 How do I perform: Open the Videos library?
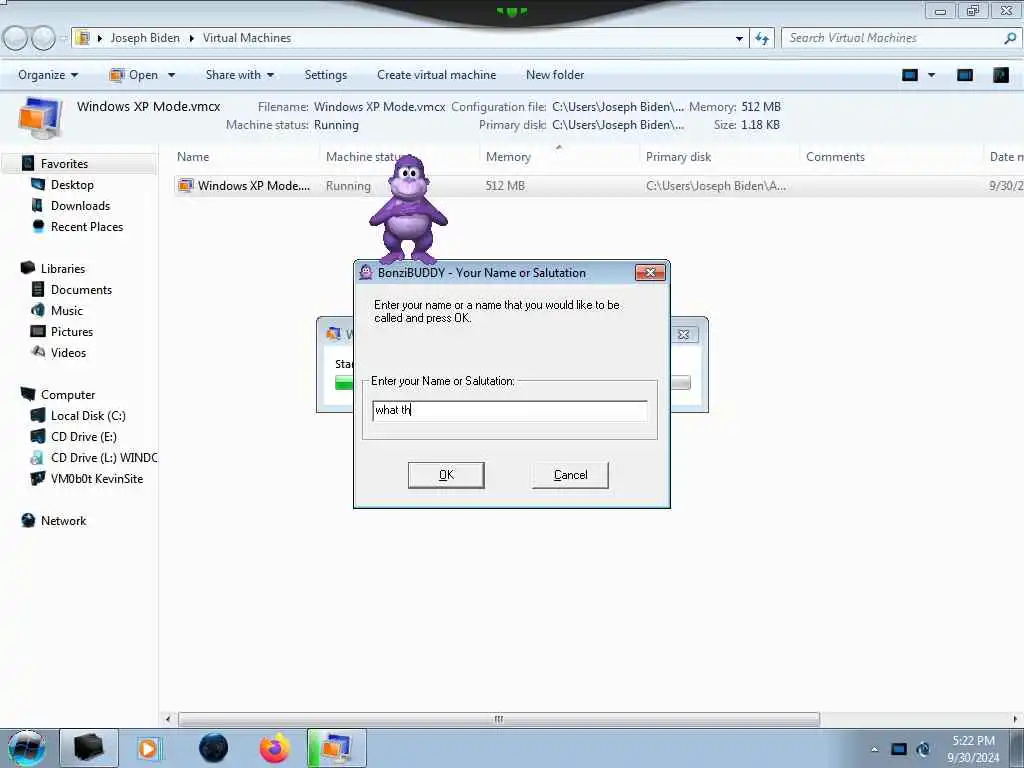pyautogui.click(x=68, y=353)
